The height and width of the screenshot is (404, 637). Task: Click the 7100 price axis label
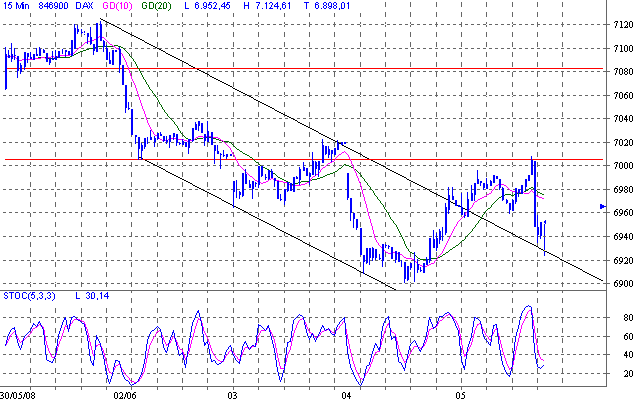pos(624,48)
